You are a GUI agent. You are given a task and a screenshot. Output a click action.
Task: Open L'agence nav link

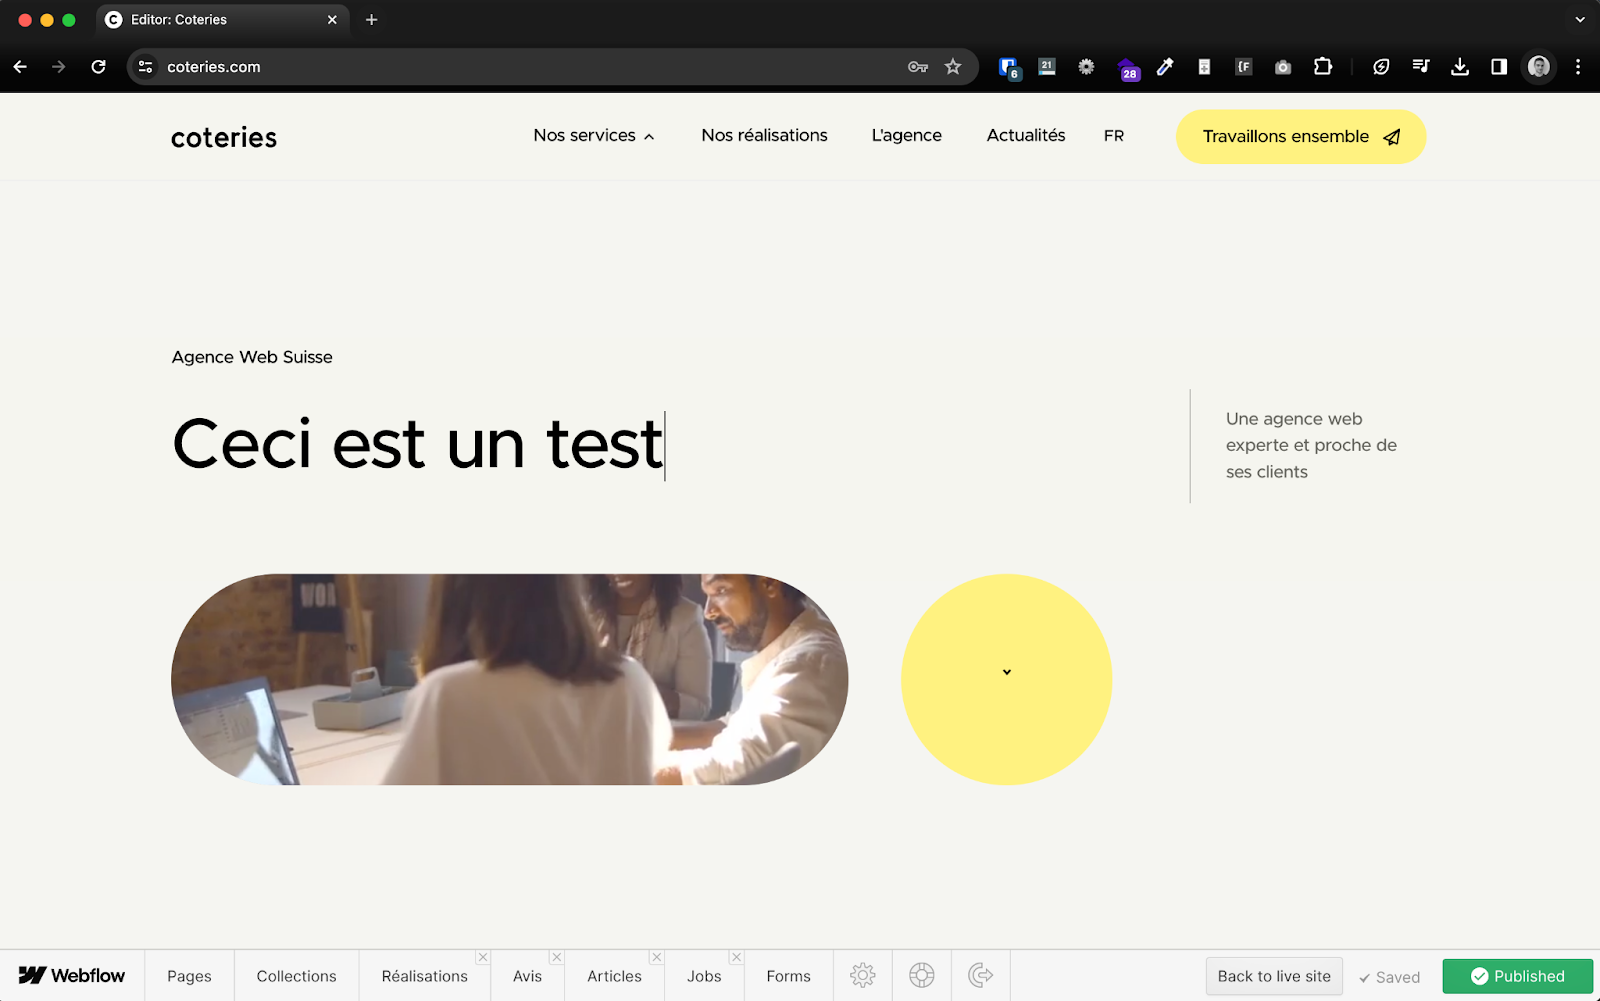pos(906,135)
